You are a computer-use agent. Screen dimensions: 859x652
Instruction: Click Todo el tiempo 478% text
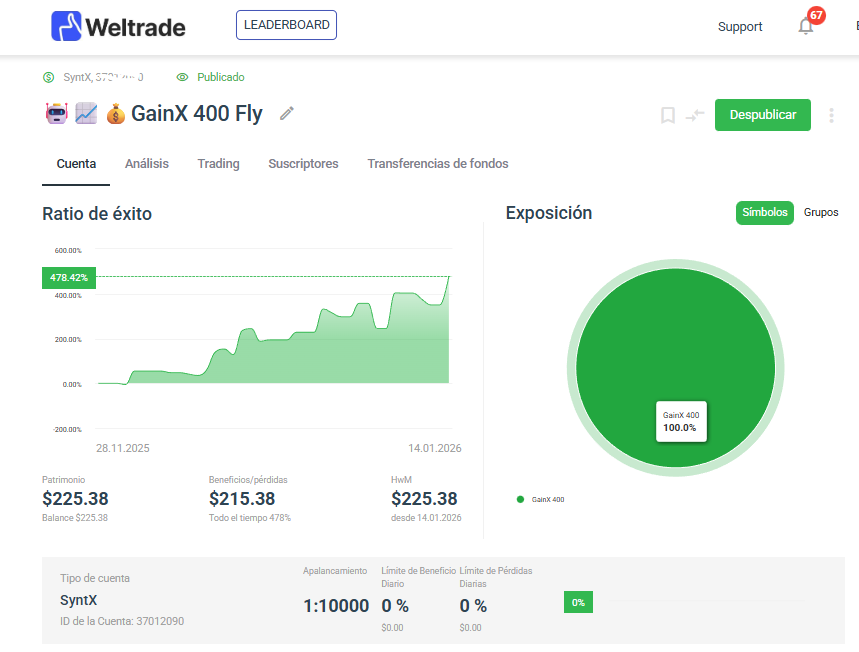pos(250,518)
